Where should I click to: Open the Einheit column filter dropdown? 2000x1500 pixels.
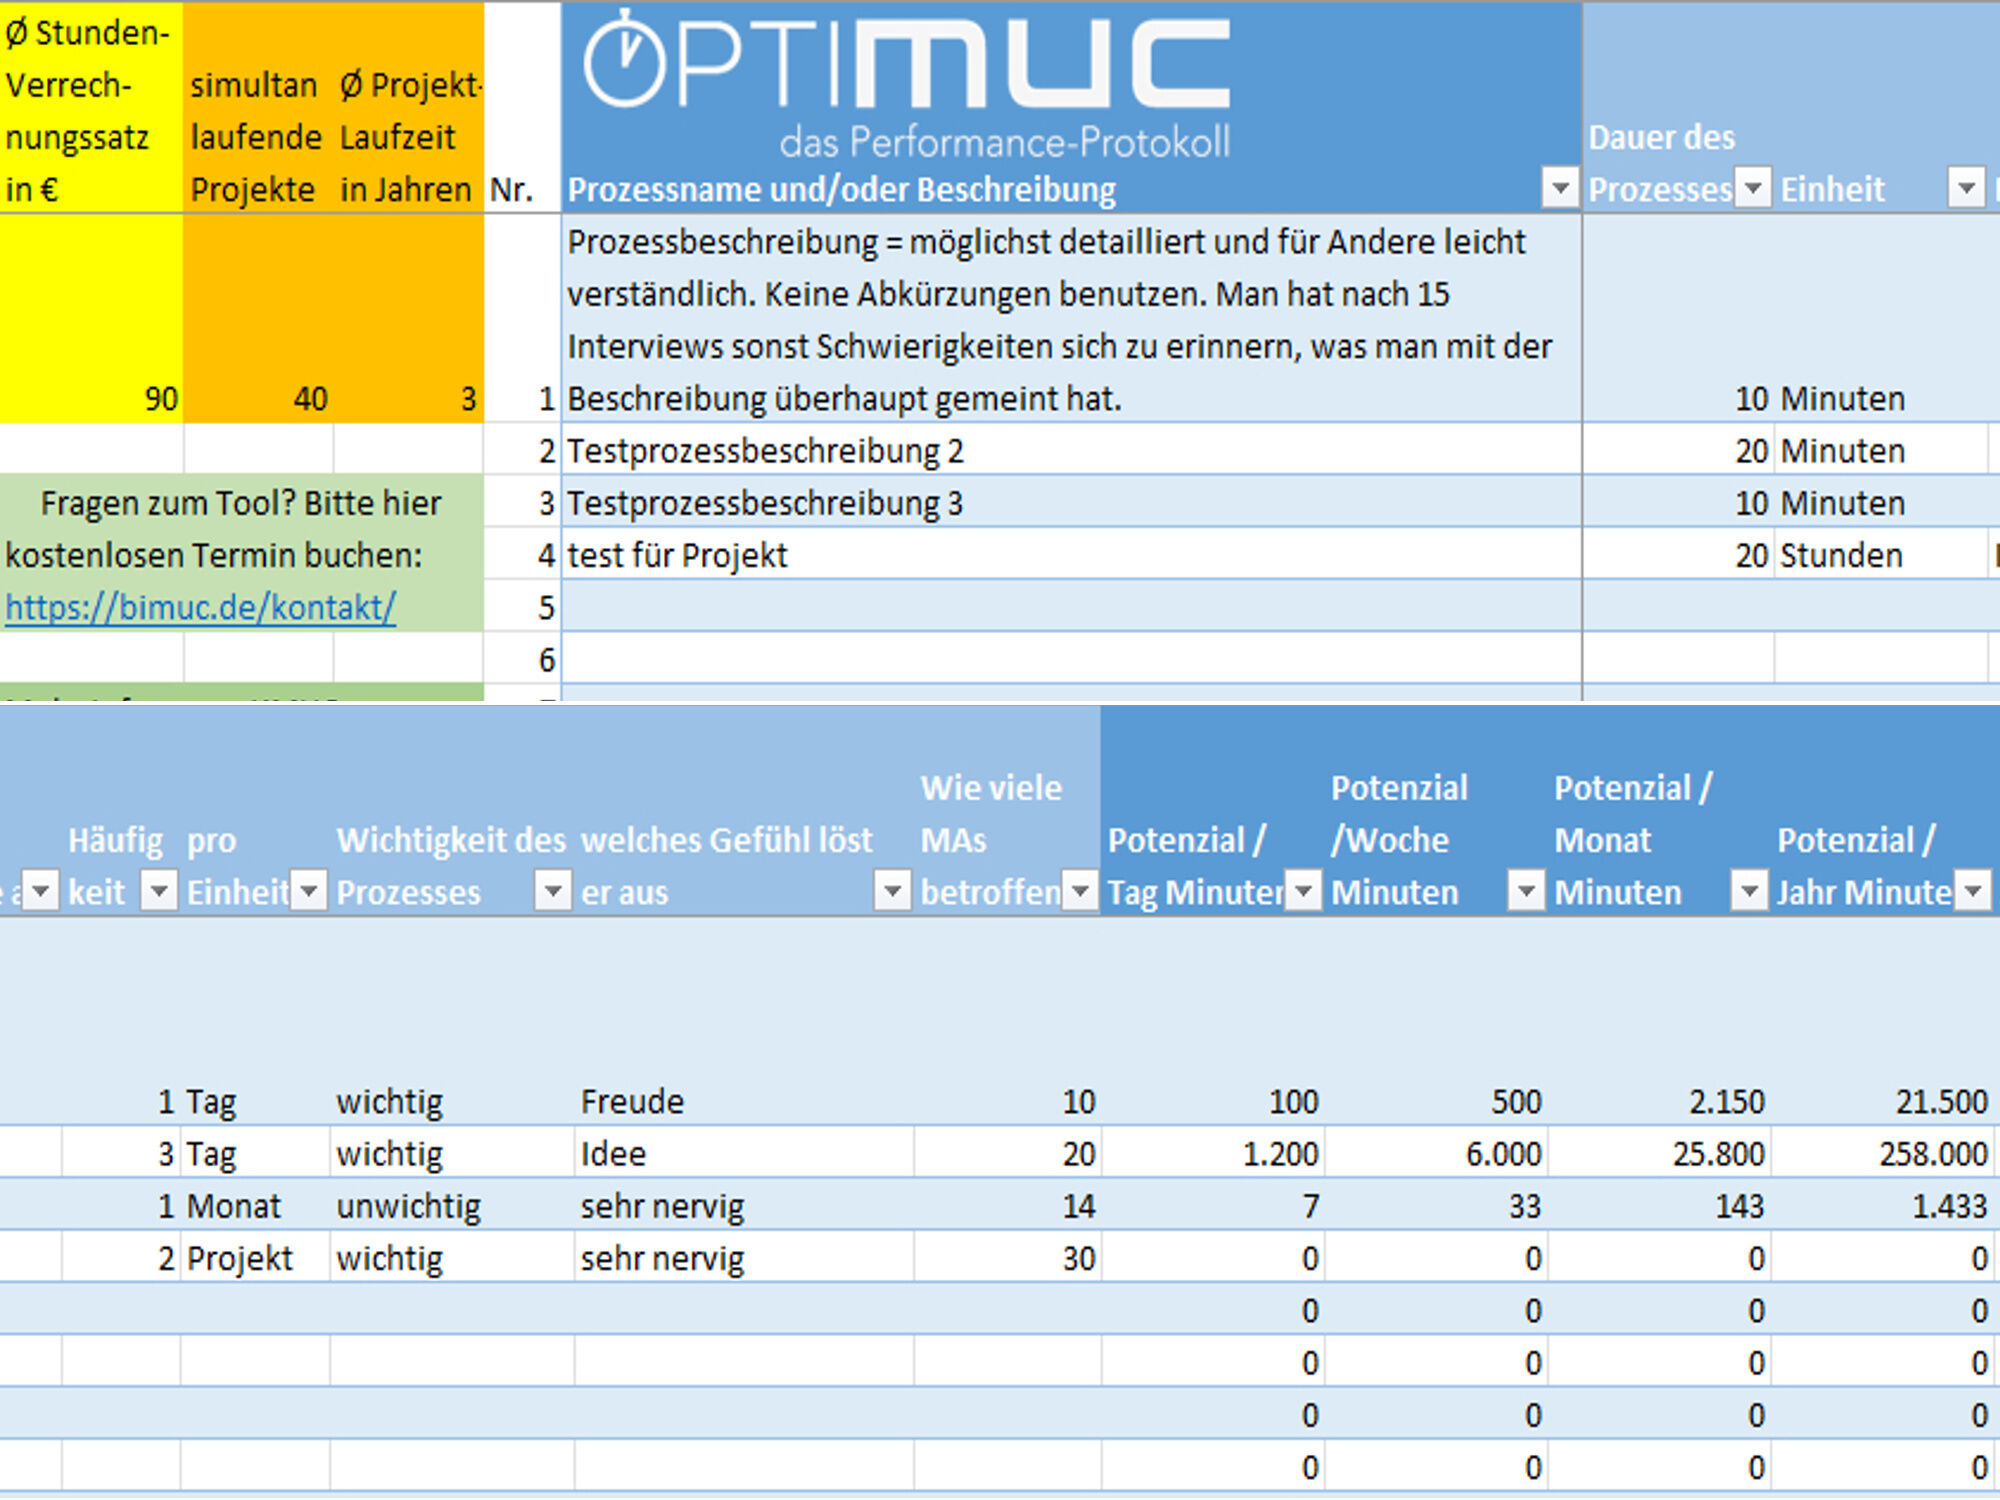click(x=1967, y=187)
